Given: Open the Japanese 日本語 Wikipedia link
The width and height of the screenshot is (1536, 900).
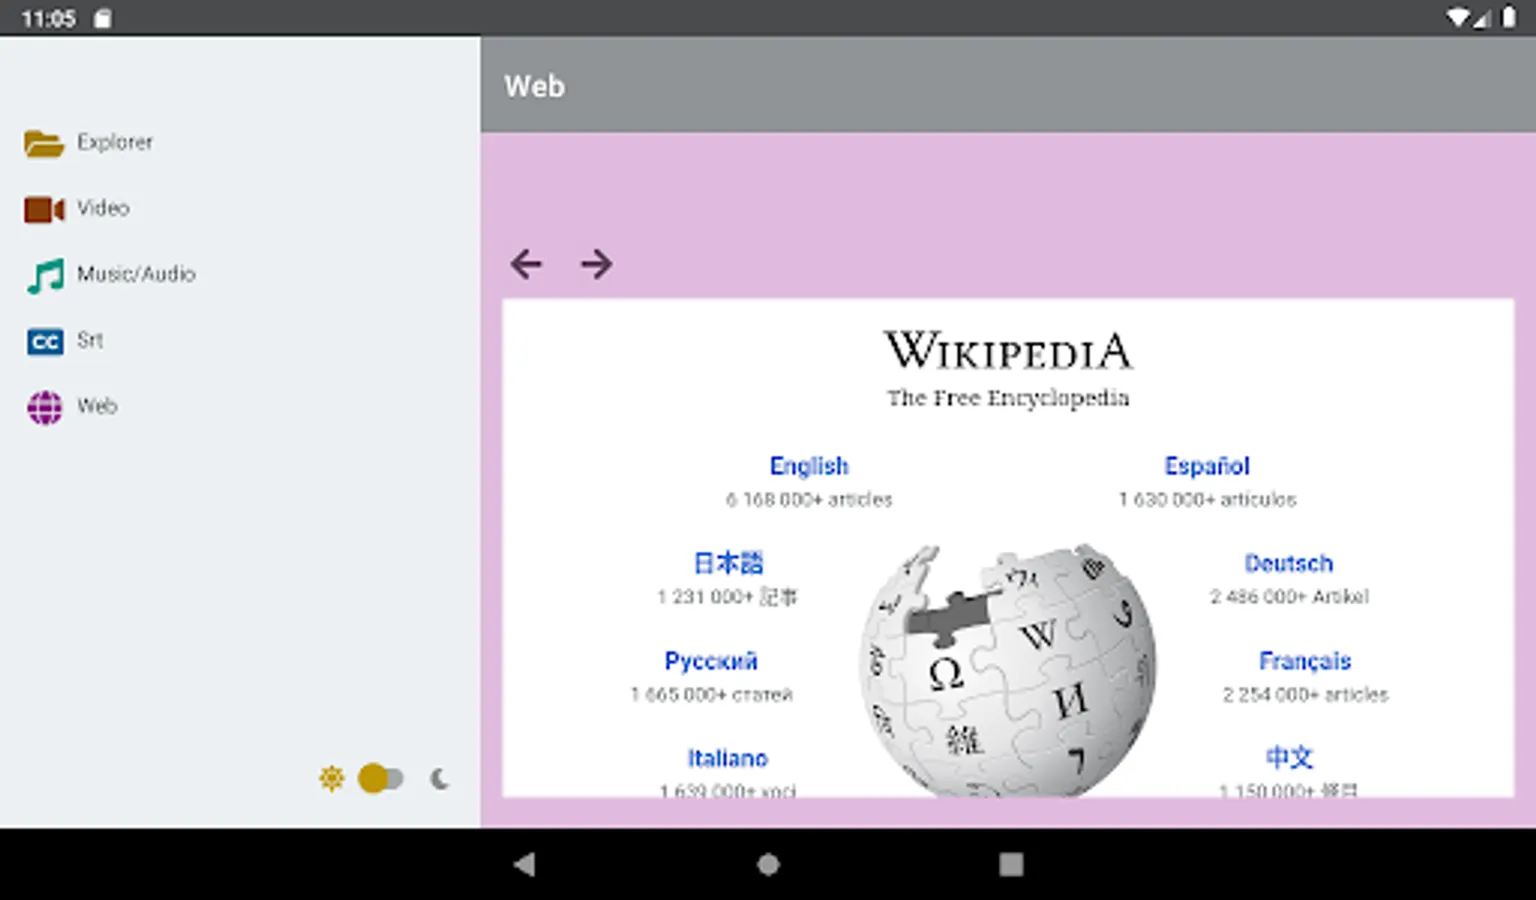Looking at the screenshot, I should (728, 563).
